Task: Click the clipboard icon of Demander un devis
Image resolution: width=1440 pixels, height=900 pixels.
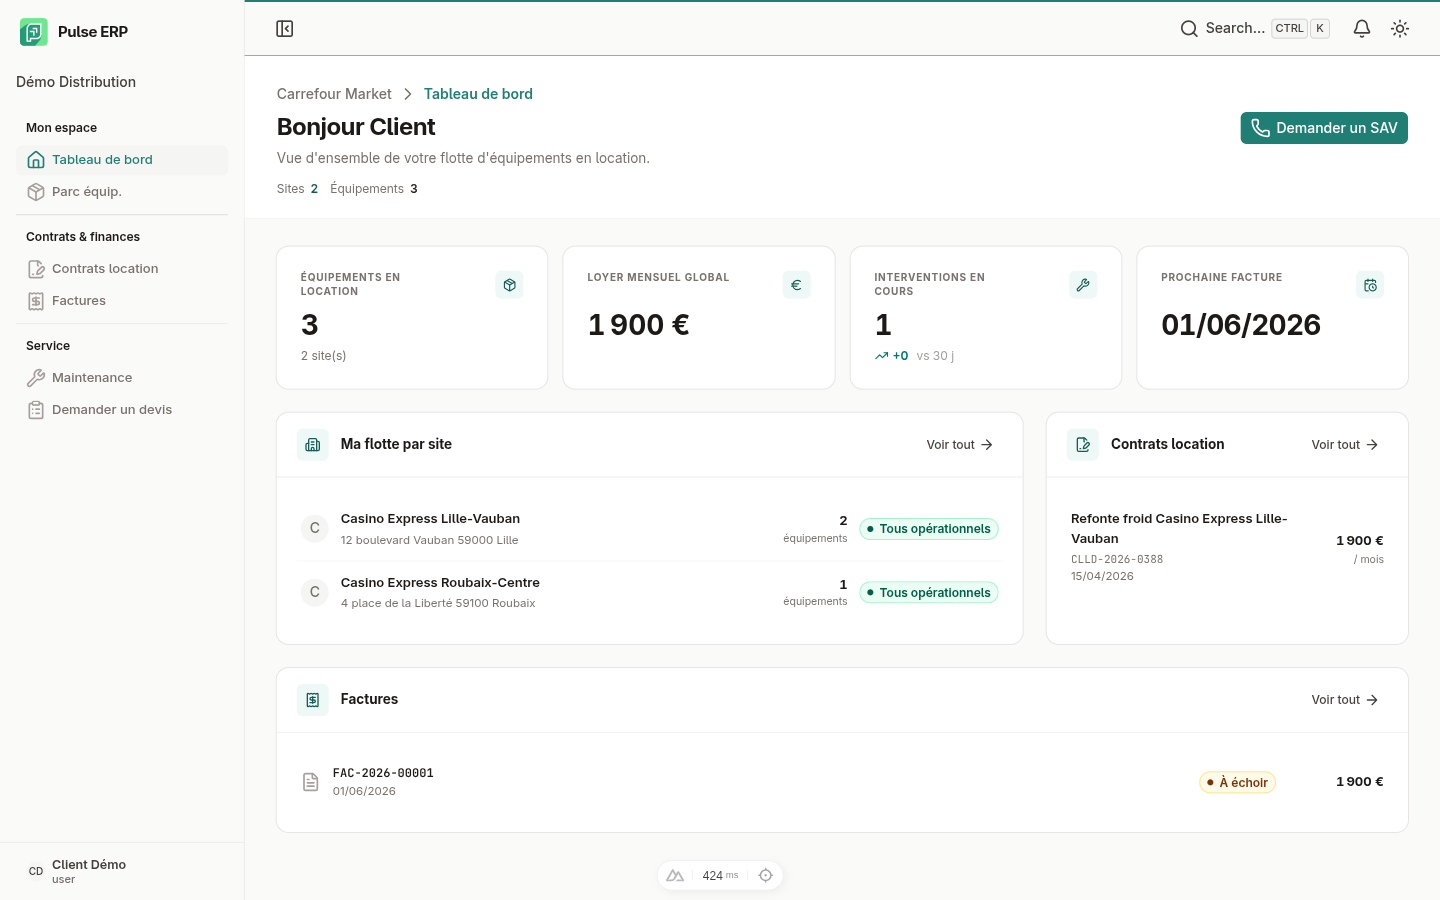Action: [x=36, y=410]
